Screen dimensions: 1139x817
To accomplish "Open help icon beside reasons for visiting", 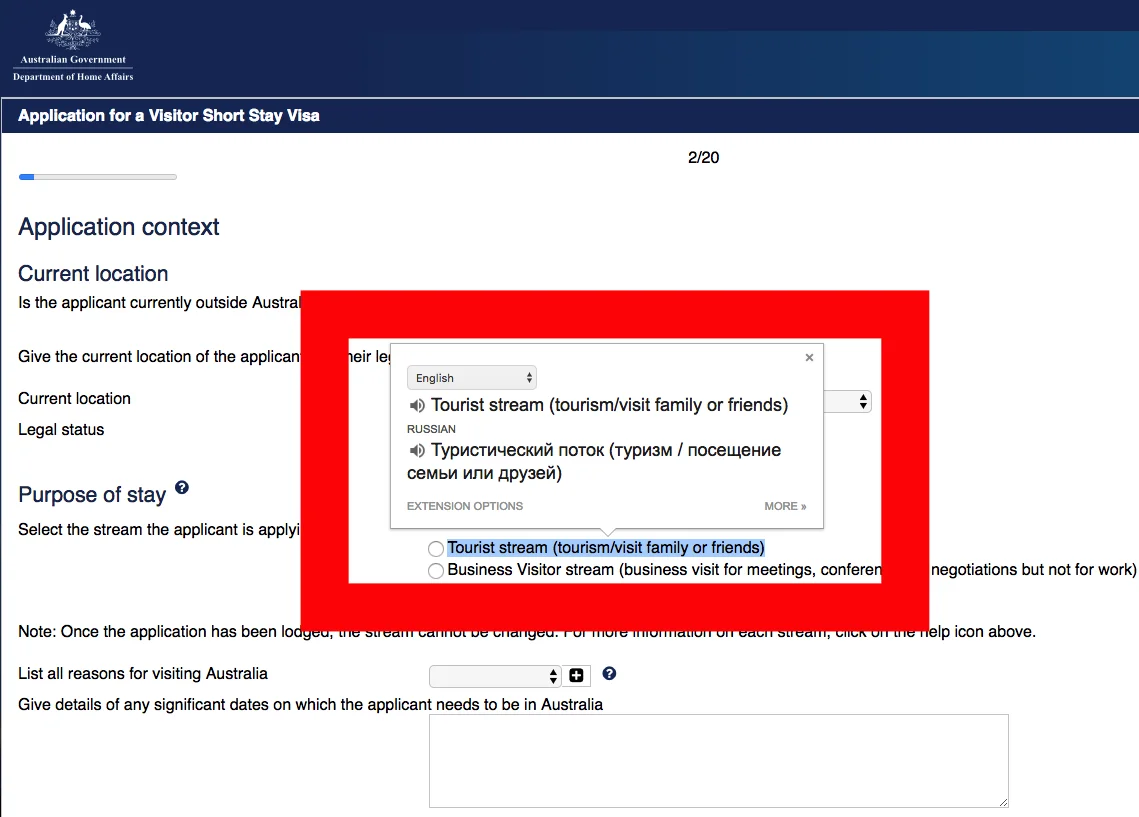I will point(609,674).
